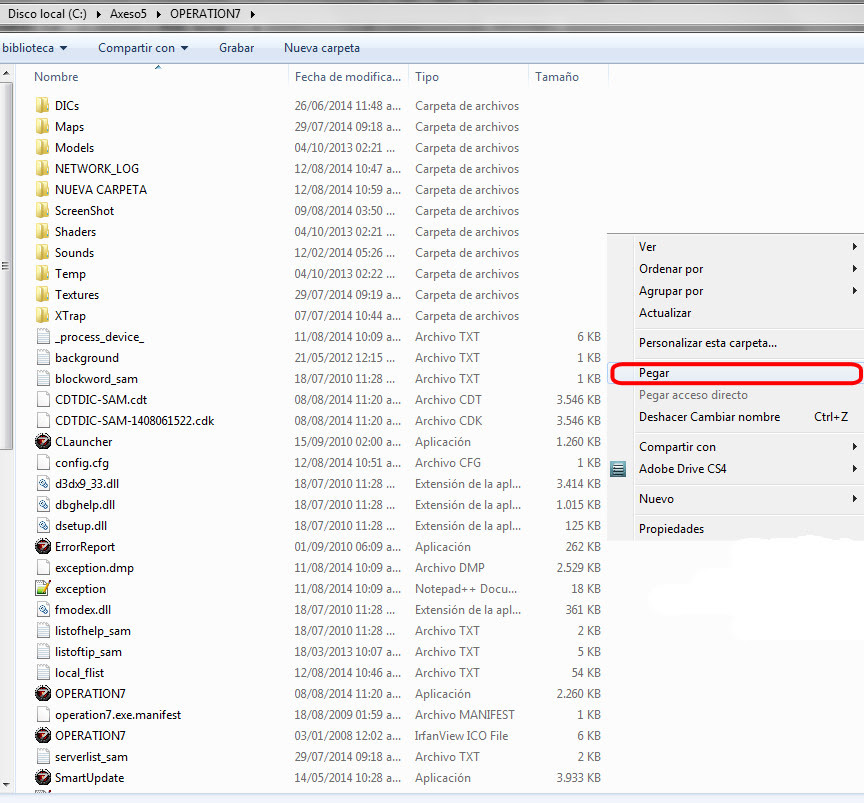Click the DICs folder icon

[42, 105]
